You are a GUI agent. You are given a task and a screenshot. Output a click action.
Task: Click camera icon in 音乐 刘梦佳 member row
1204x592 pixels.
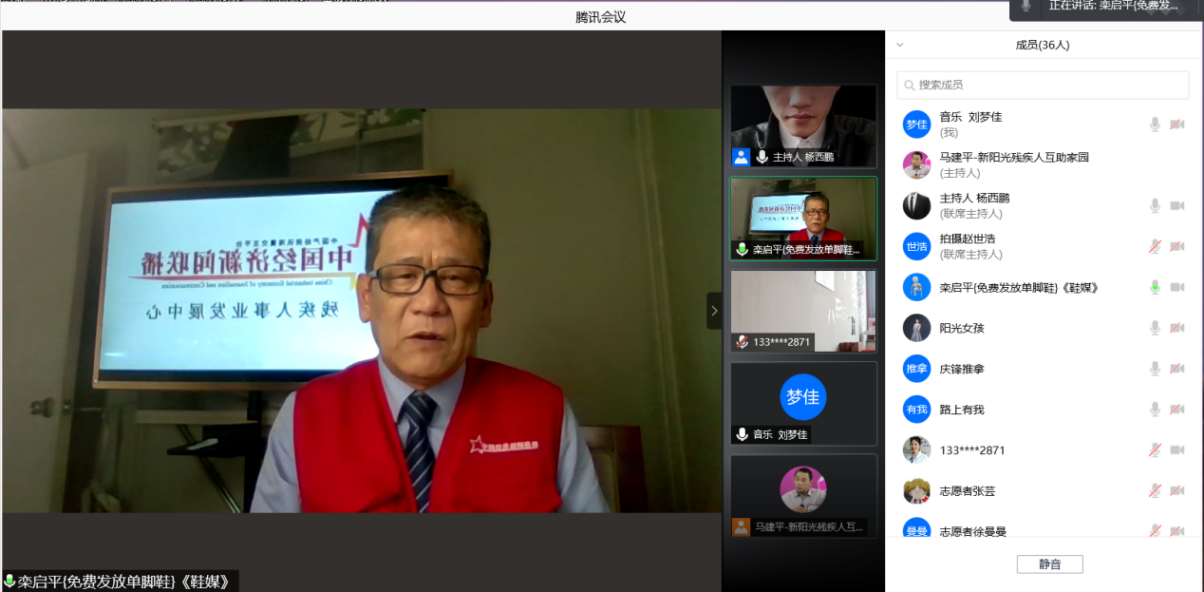[1177, 124]
